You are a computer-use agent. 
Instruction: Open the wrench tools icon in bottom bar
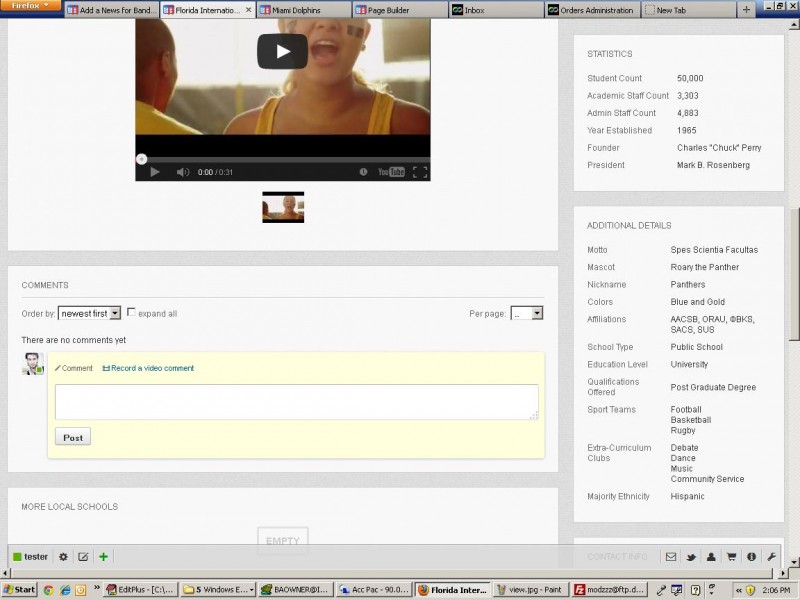(771, 557)
